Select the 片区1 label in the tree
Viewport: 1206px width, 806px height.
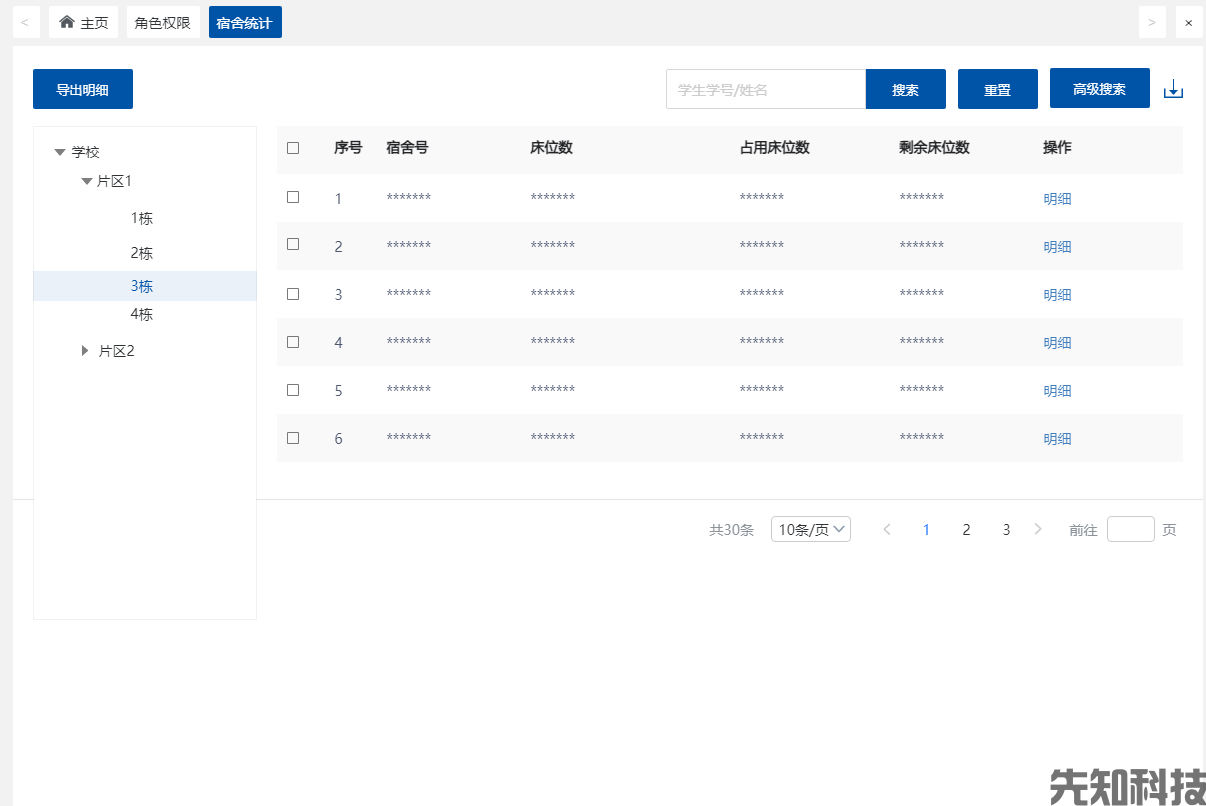[115, 181]
